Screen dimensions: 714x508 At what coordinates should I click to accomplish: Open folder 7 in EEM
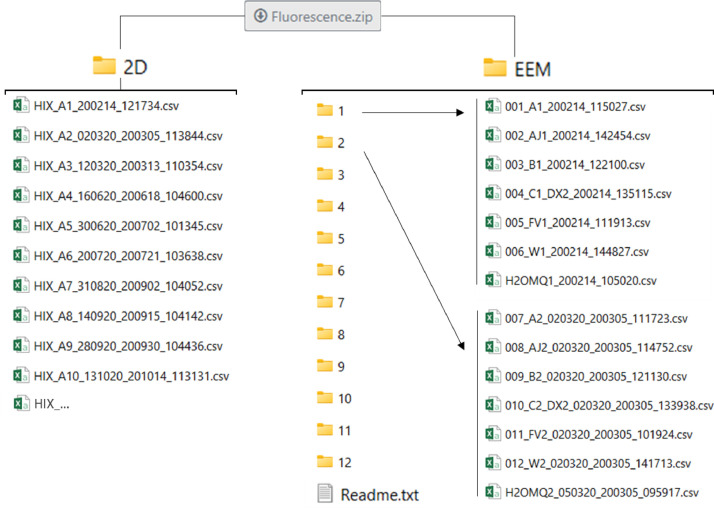click(331, 302)
